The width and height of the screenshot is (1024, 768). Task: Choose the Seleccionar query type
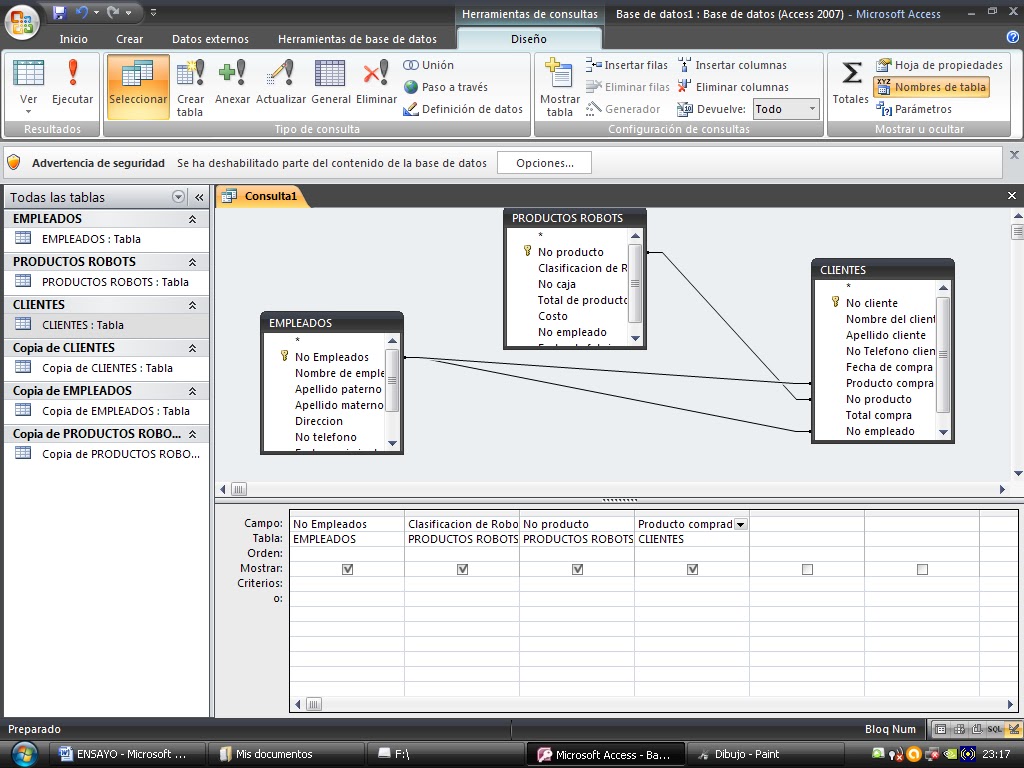point(138,87)
